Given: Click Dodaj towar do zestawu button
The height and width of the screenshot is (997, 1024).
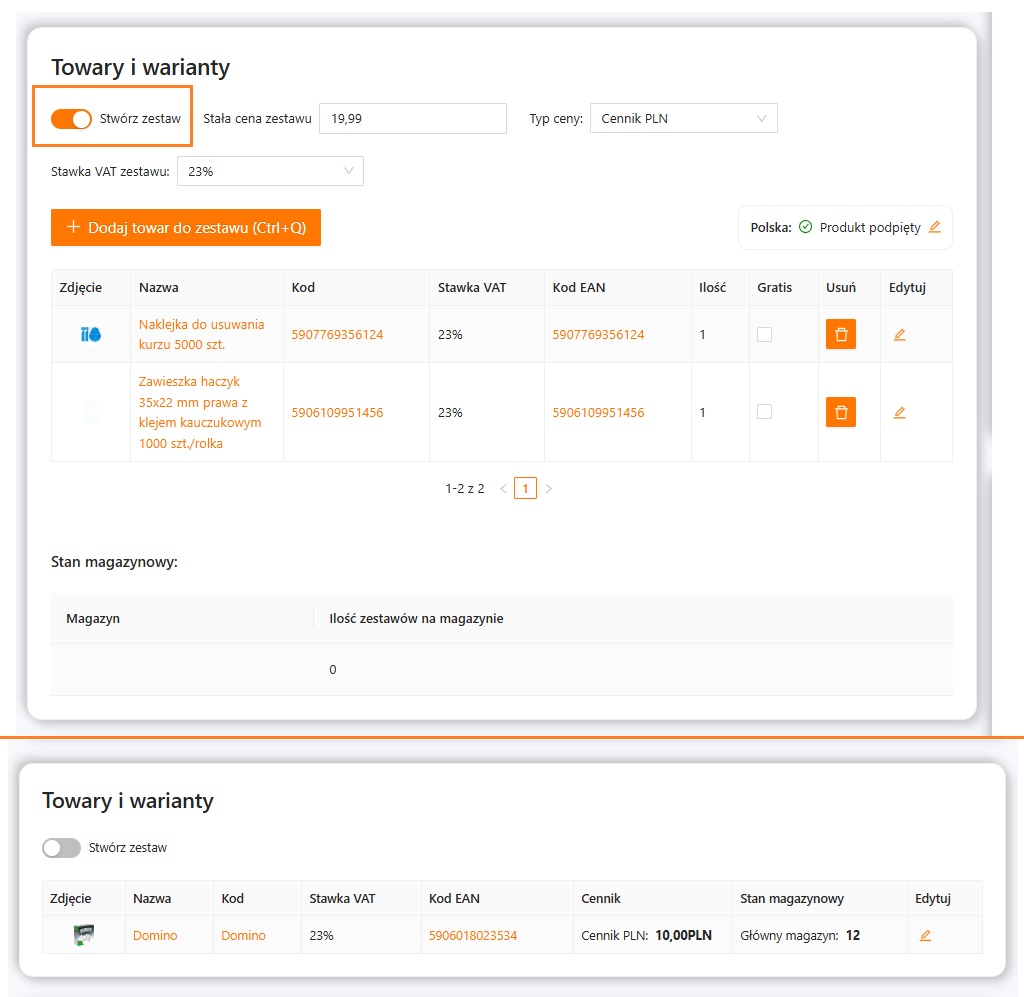Looking at the screenshot, I should click(x=185, y=227).
